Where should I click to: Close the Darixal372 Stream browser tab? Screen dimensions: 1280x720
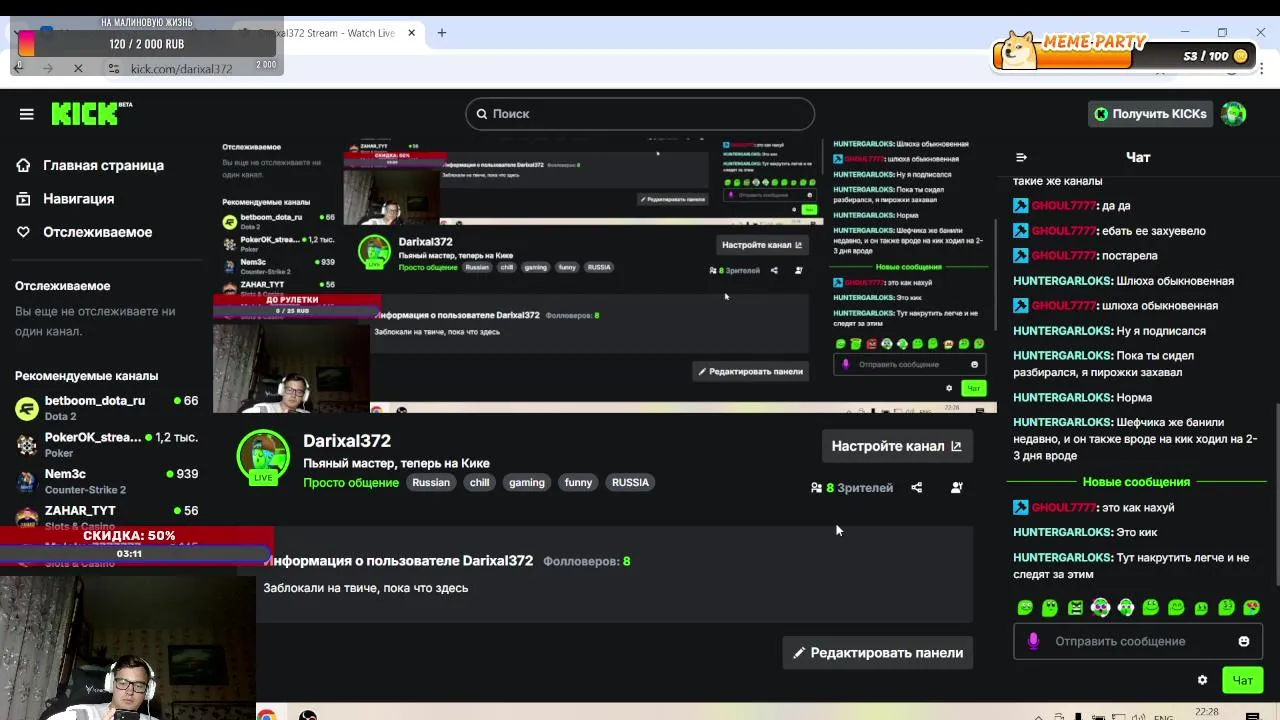point(413,33)
